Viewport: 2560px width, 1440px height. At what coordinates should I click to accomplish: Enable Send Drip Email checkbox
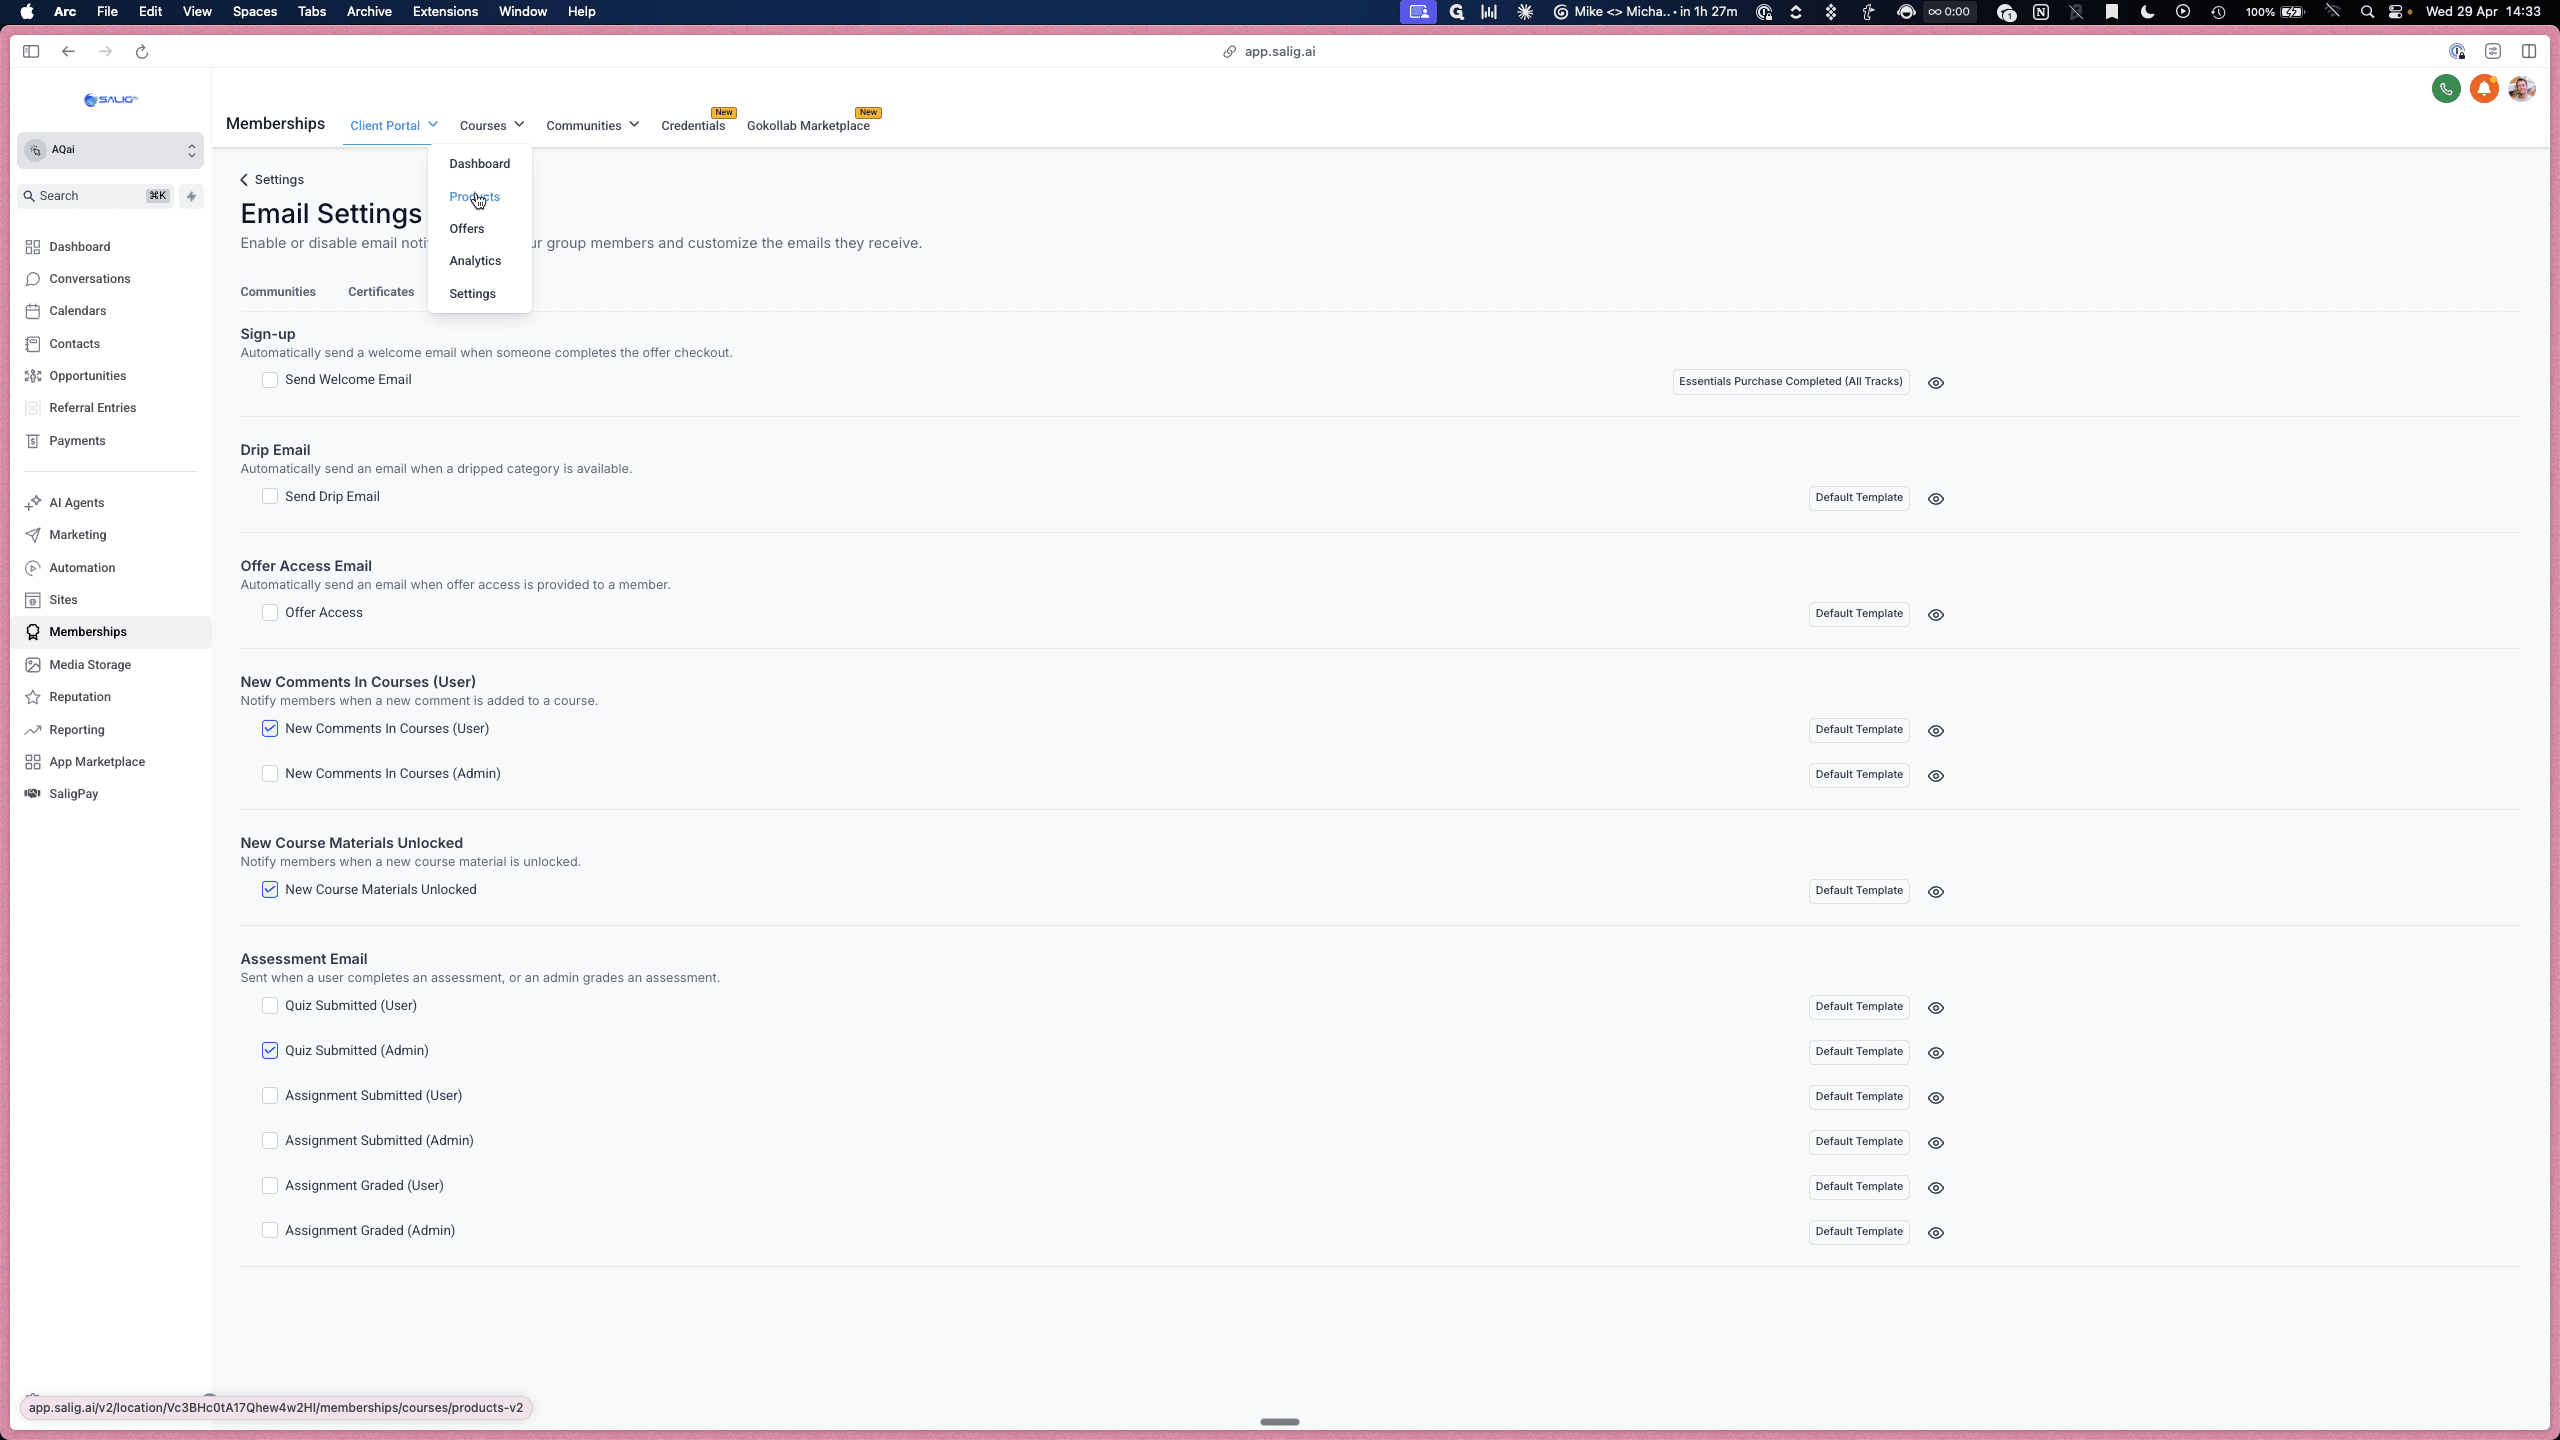270,497
